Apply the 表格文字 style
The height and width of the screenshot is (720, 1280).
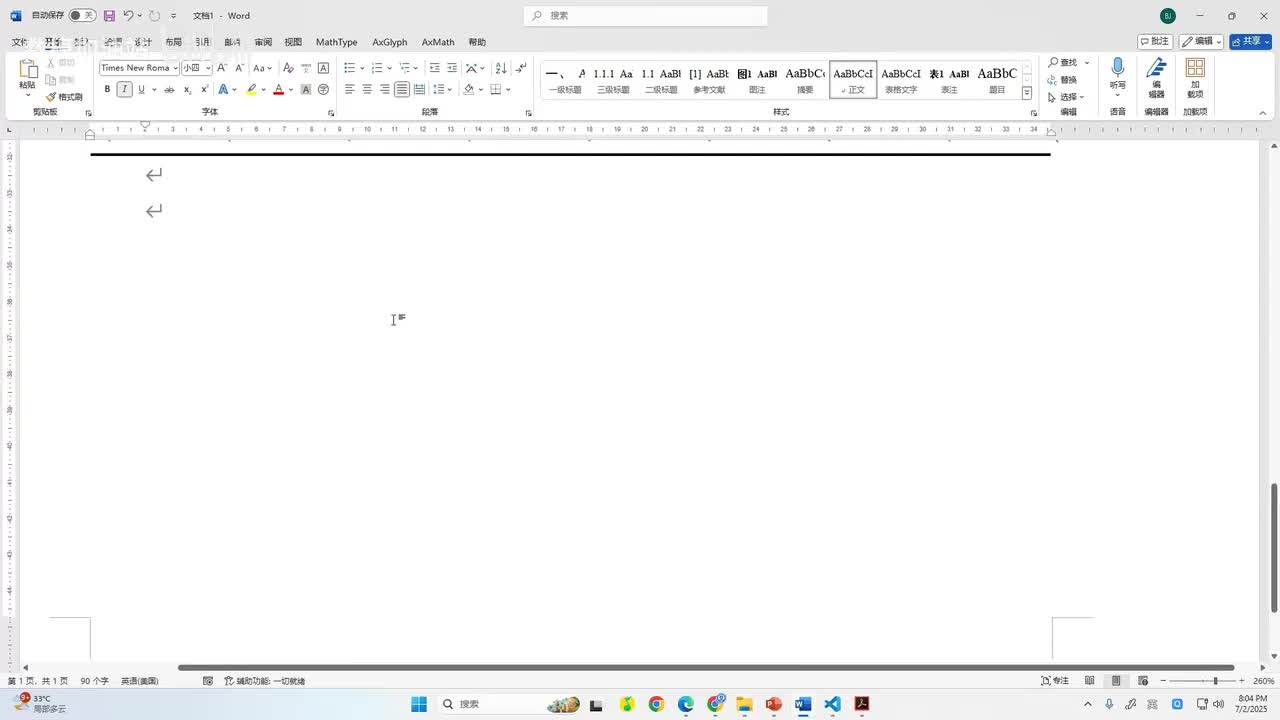click(901, 79)
